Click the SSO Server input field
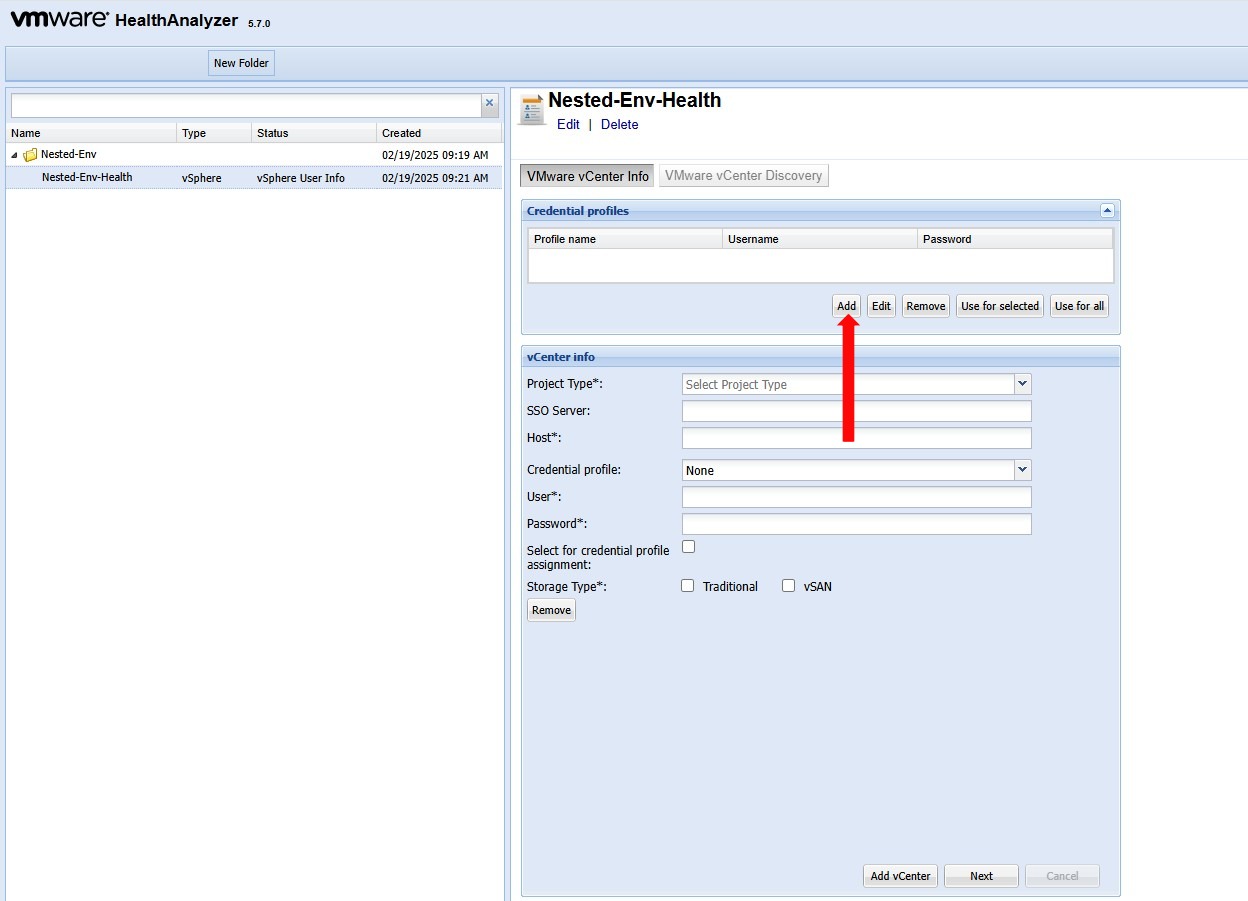 click(x=856, y=411)
